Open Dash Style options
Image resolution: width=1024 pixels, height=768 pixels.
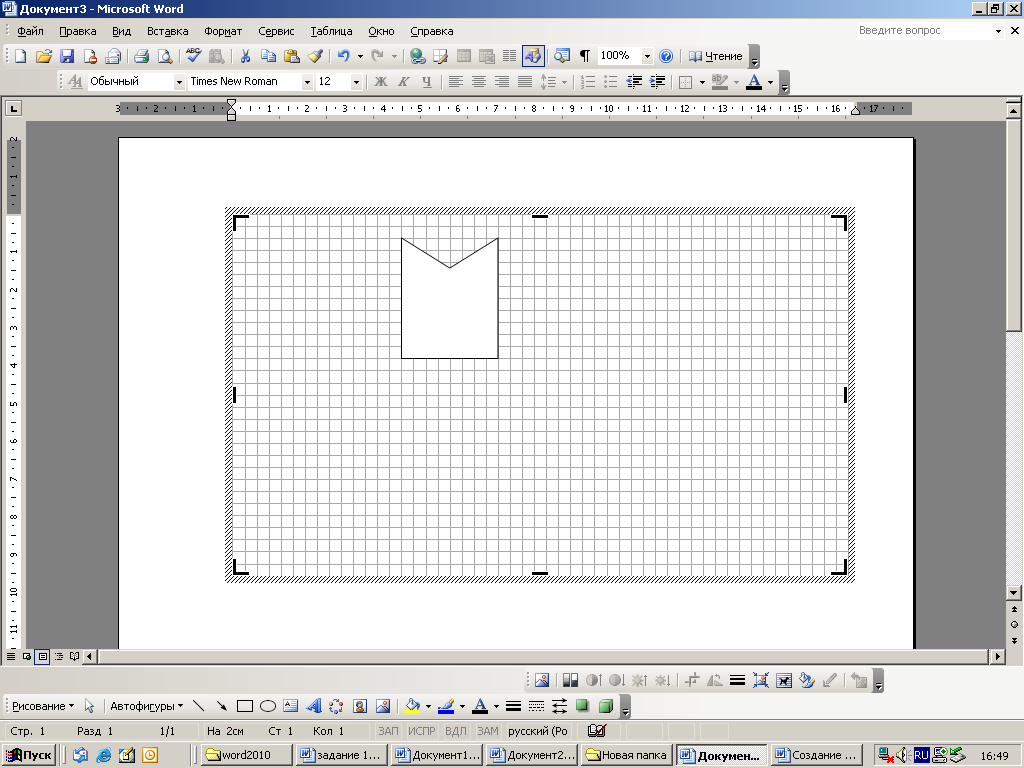pos(536,706)
